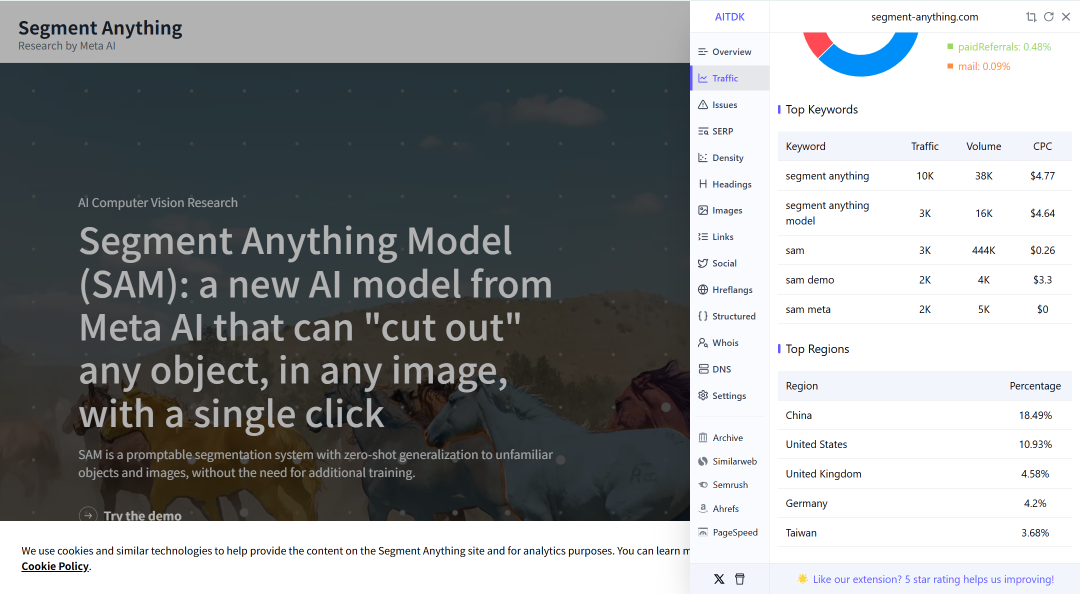Click the Similarweb icon
This screenshot has width=1080, height=594.
pos(703,461)
